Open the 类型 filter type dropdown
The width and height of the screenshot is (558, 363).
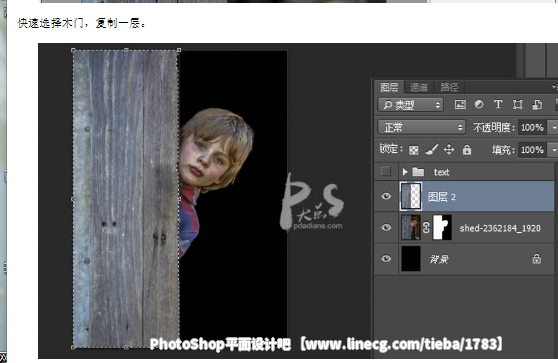point(411,105)
